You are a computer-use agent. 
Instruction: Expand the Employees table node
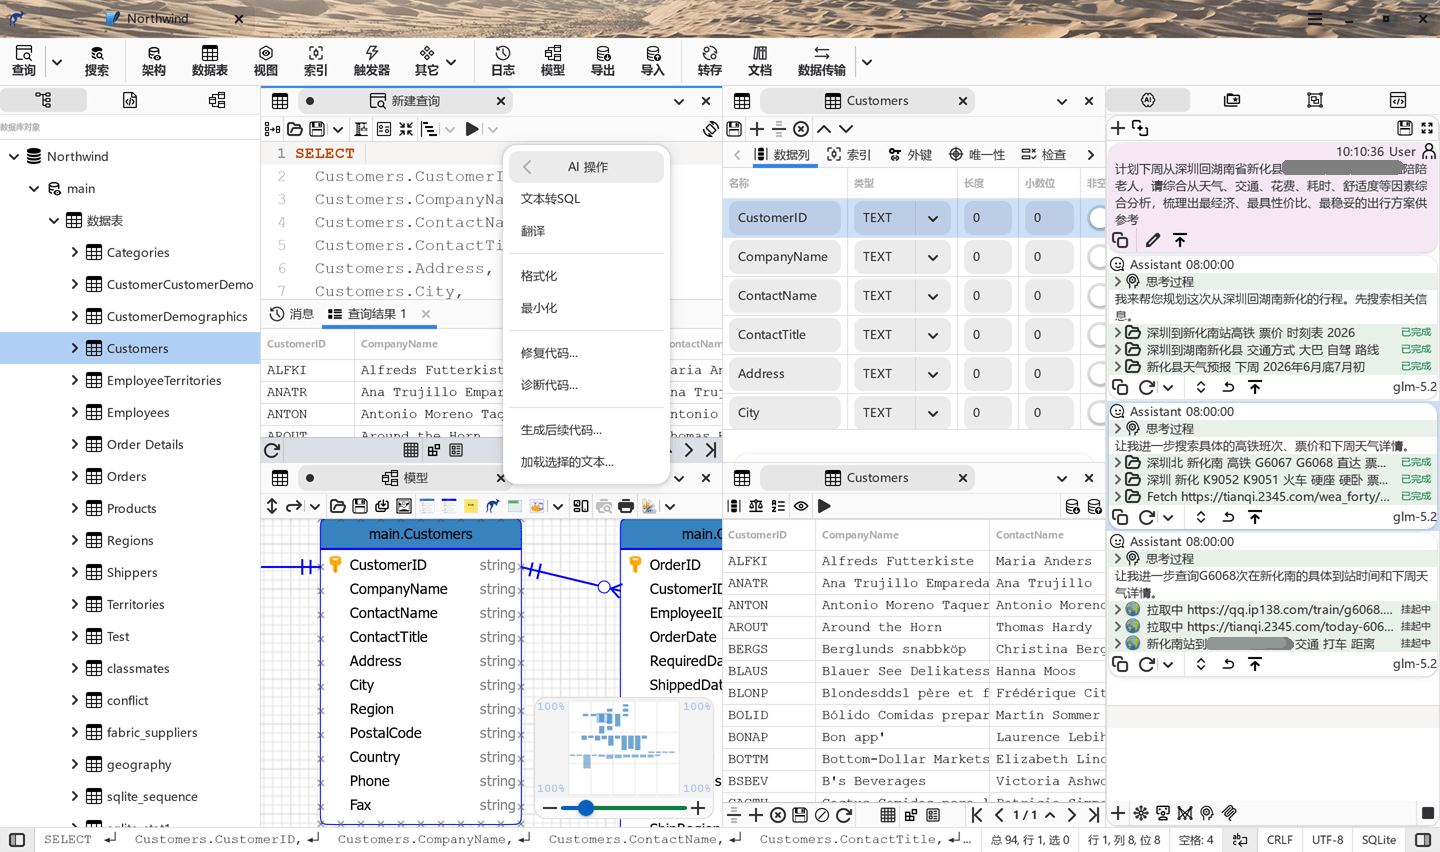(x=74, y=412)
